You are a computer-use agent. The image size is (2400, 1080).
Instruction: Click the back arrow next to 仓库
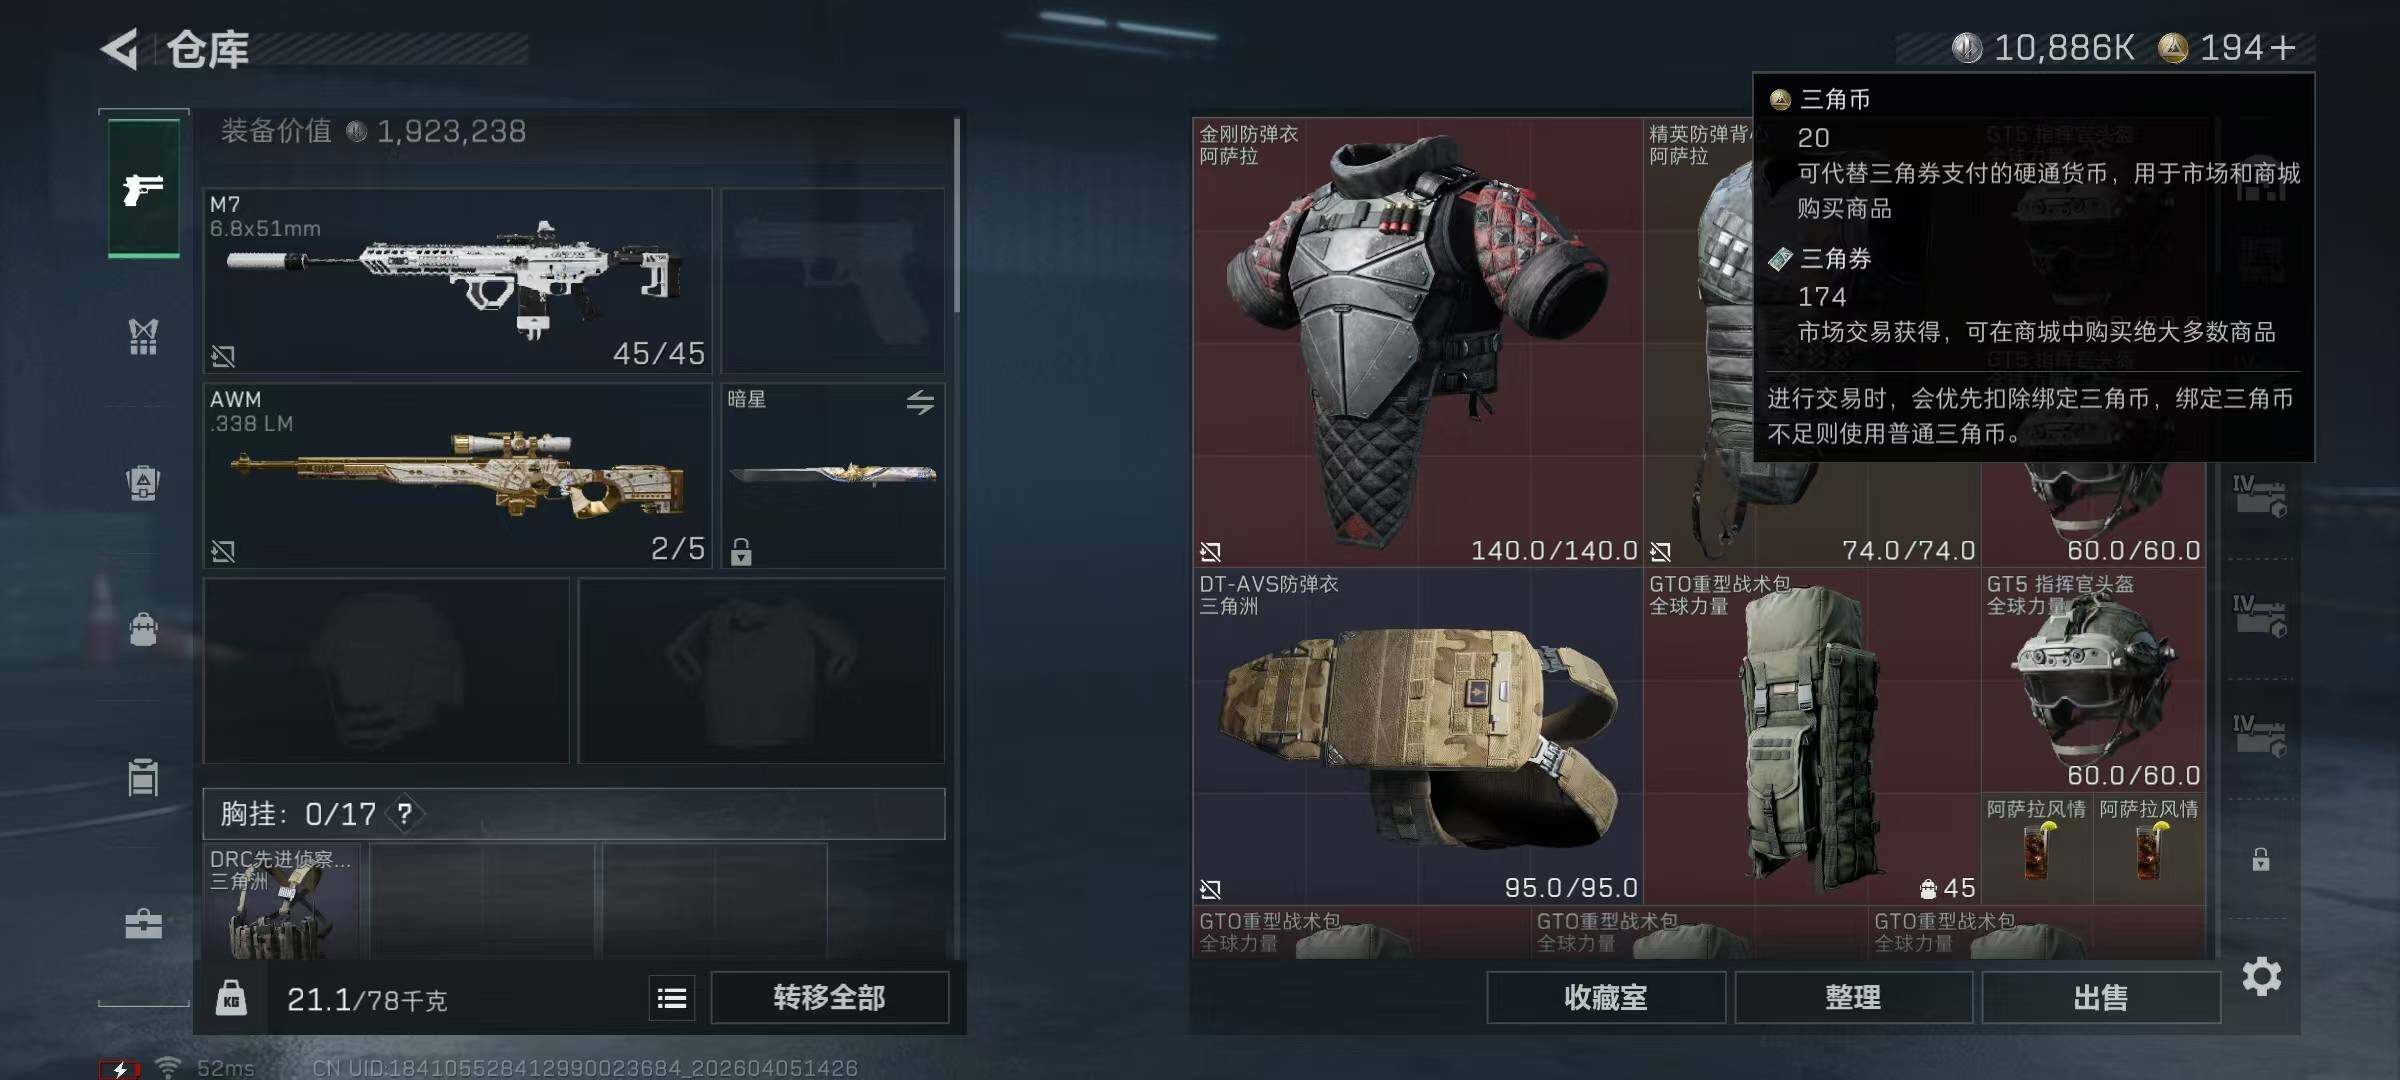coord(120,49)
